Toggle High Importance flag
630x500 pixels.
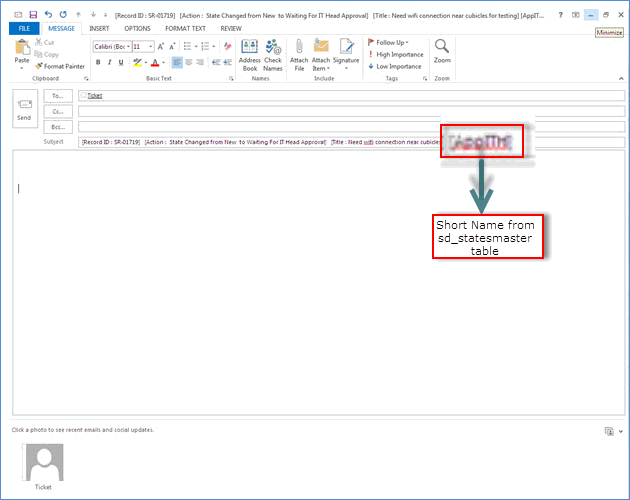pyautogui.click(x=396, y=54)
